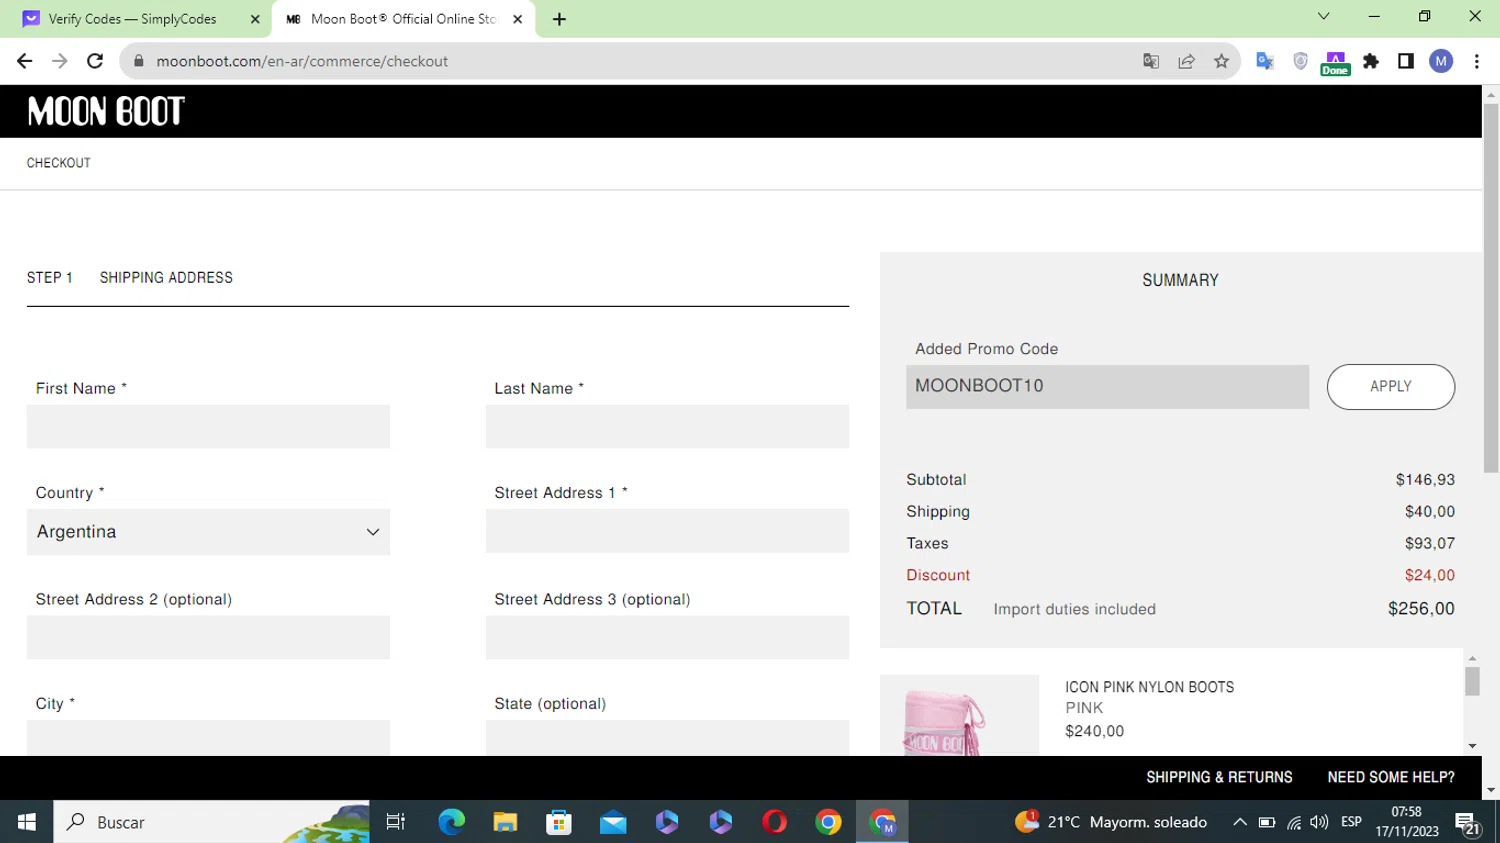Open the network Wi-Fi tray icon
The height and width of the screenshot is (843, 1500).
(x=1294, y=822)
